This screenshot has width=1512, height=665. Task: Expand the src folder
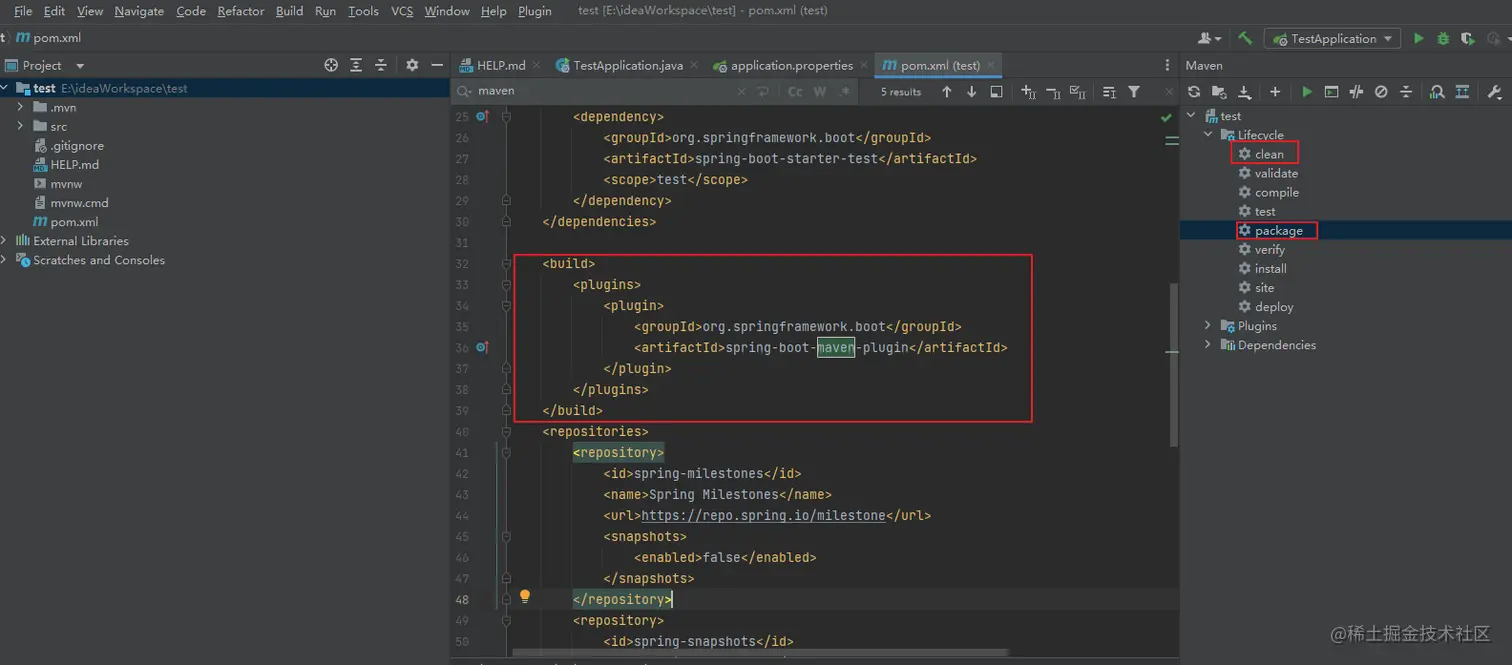[x=20, y=126]
